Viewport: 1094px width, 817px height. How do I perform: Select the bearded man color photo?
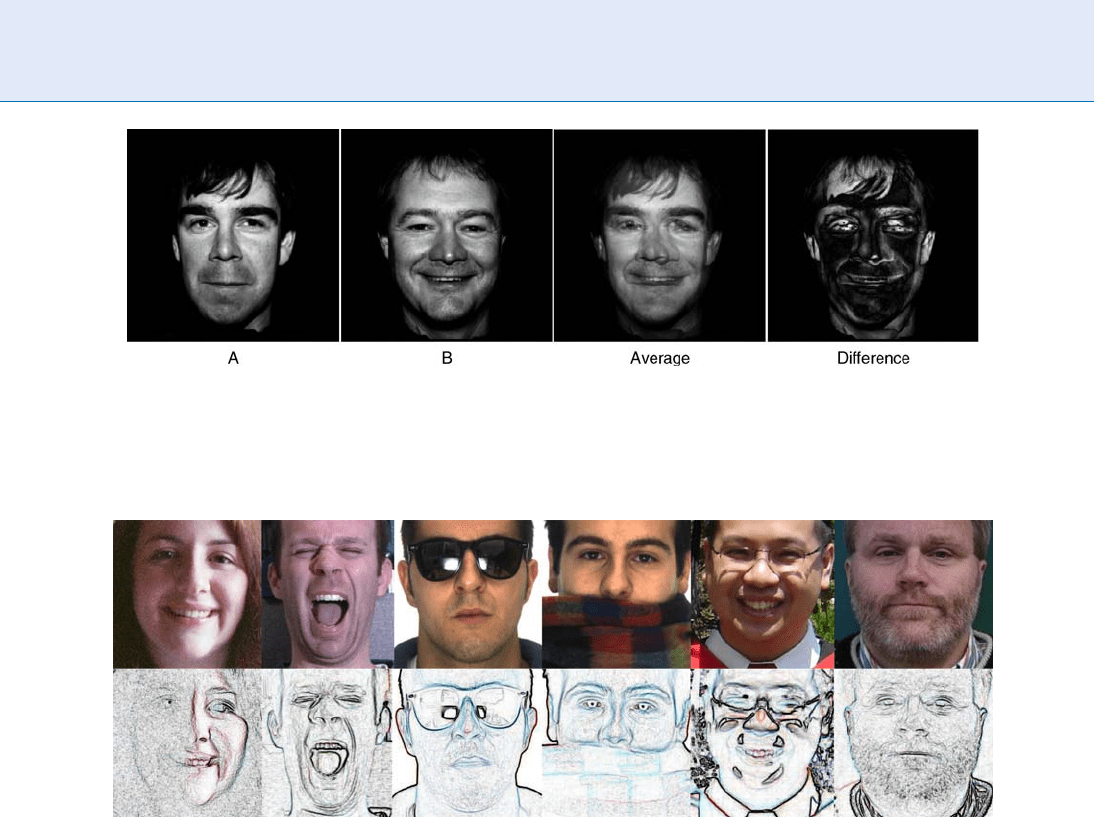point(913,594)
